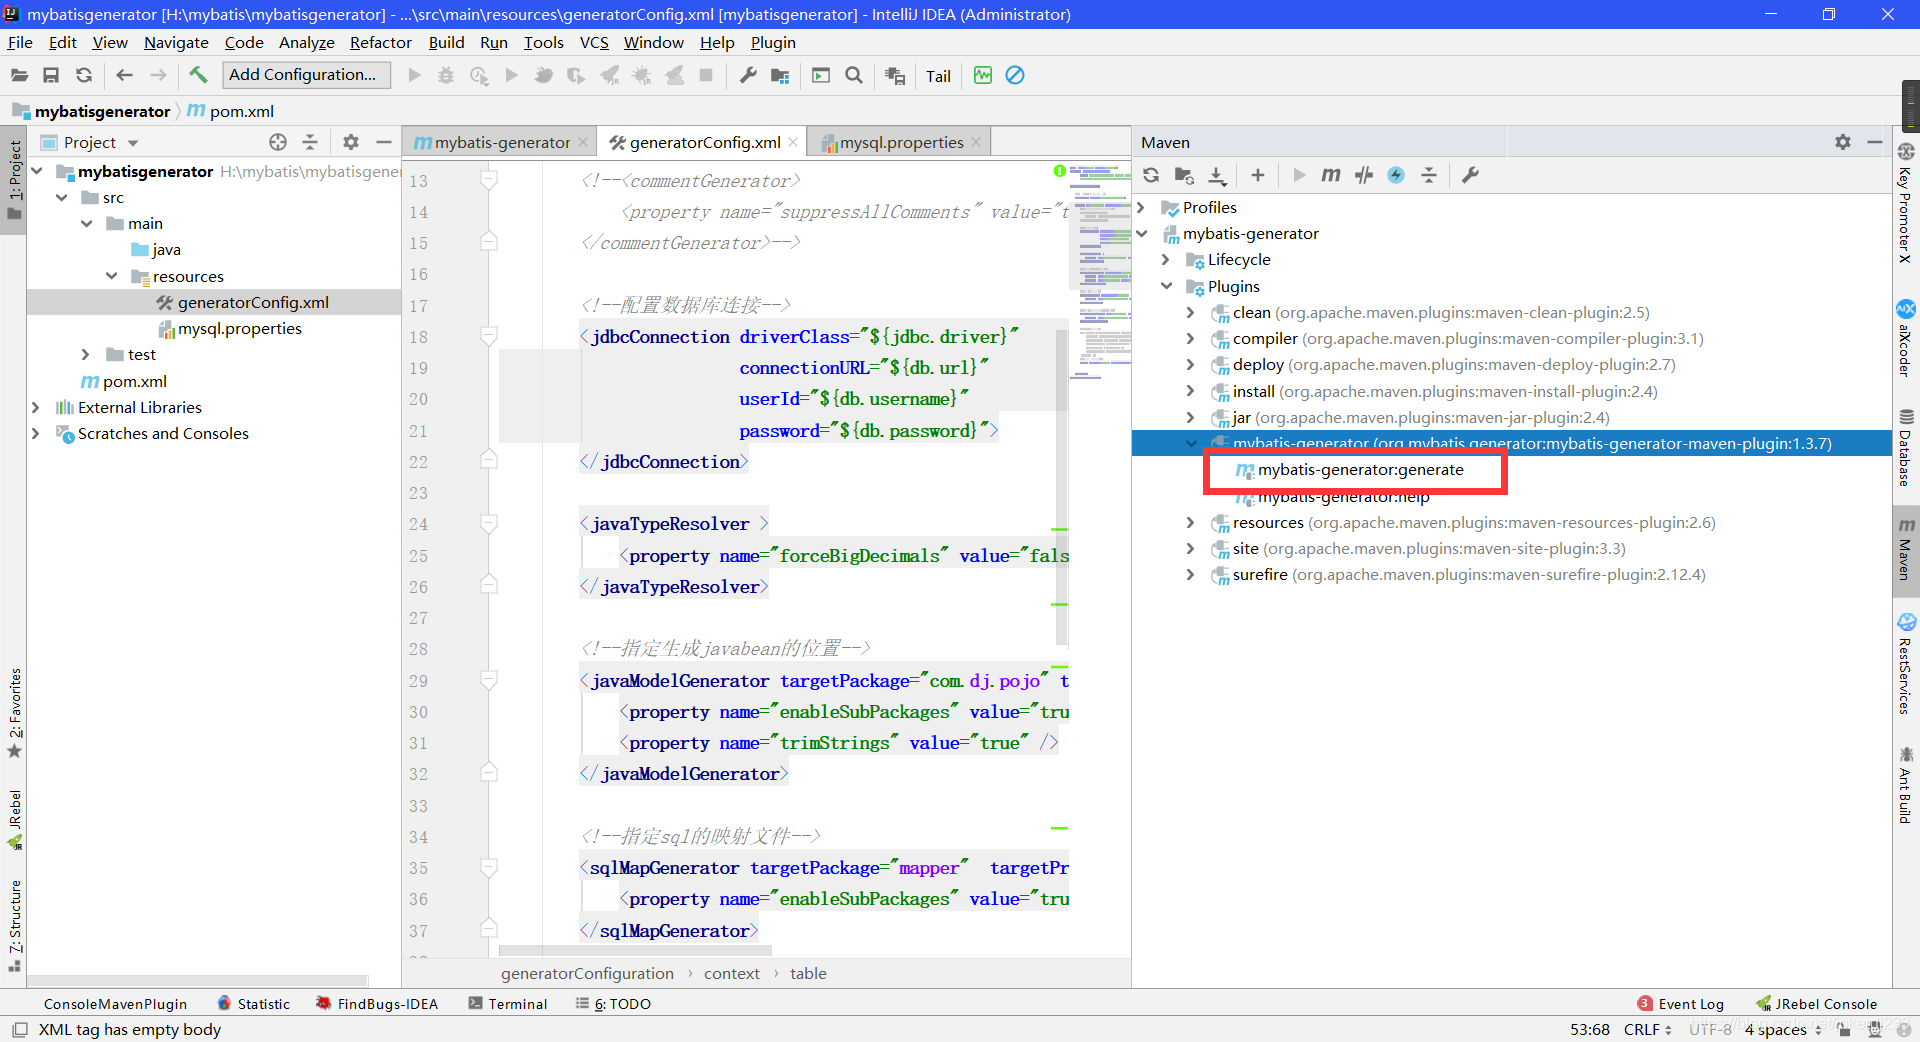The height and width of the screenshot is (1042, 1920).
Task: Change 4 spaces indent setting
Action: 1783,1029
